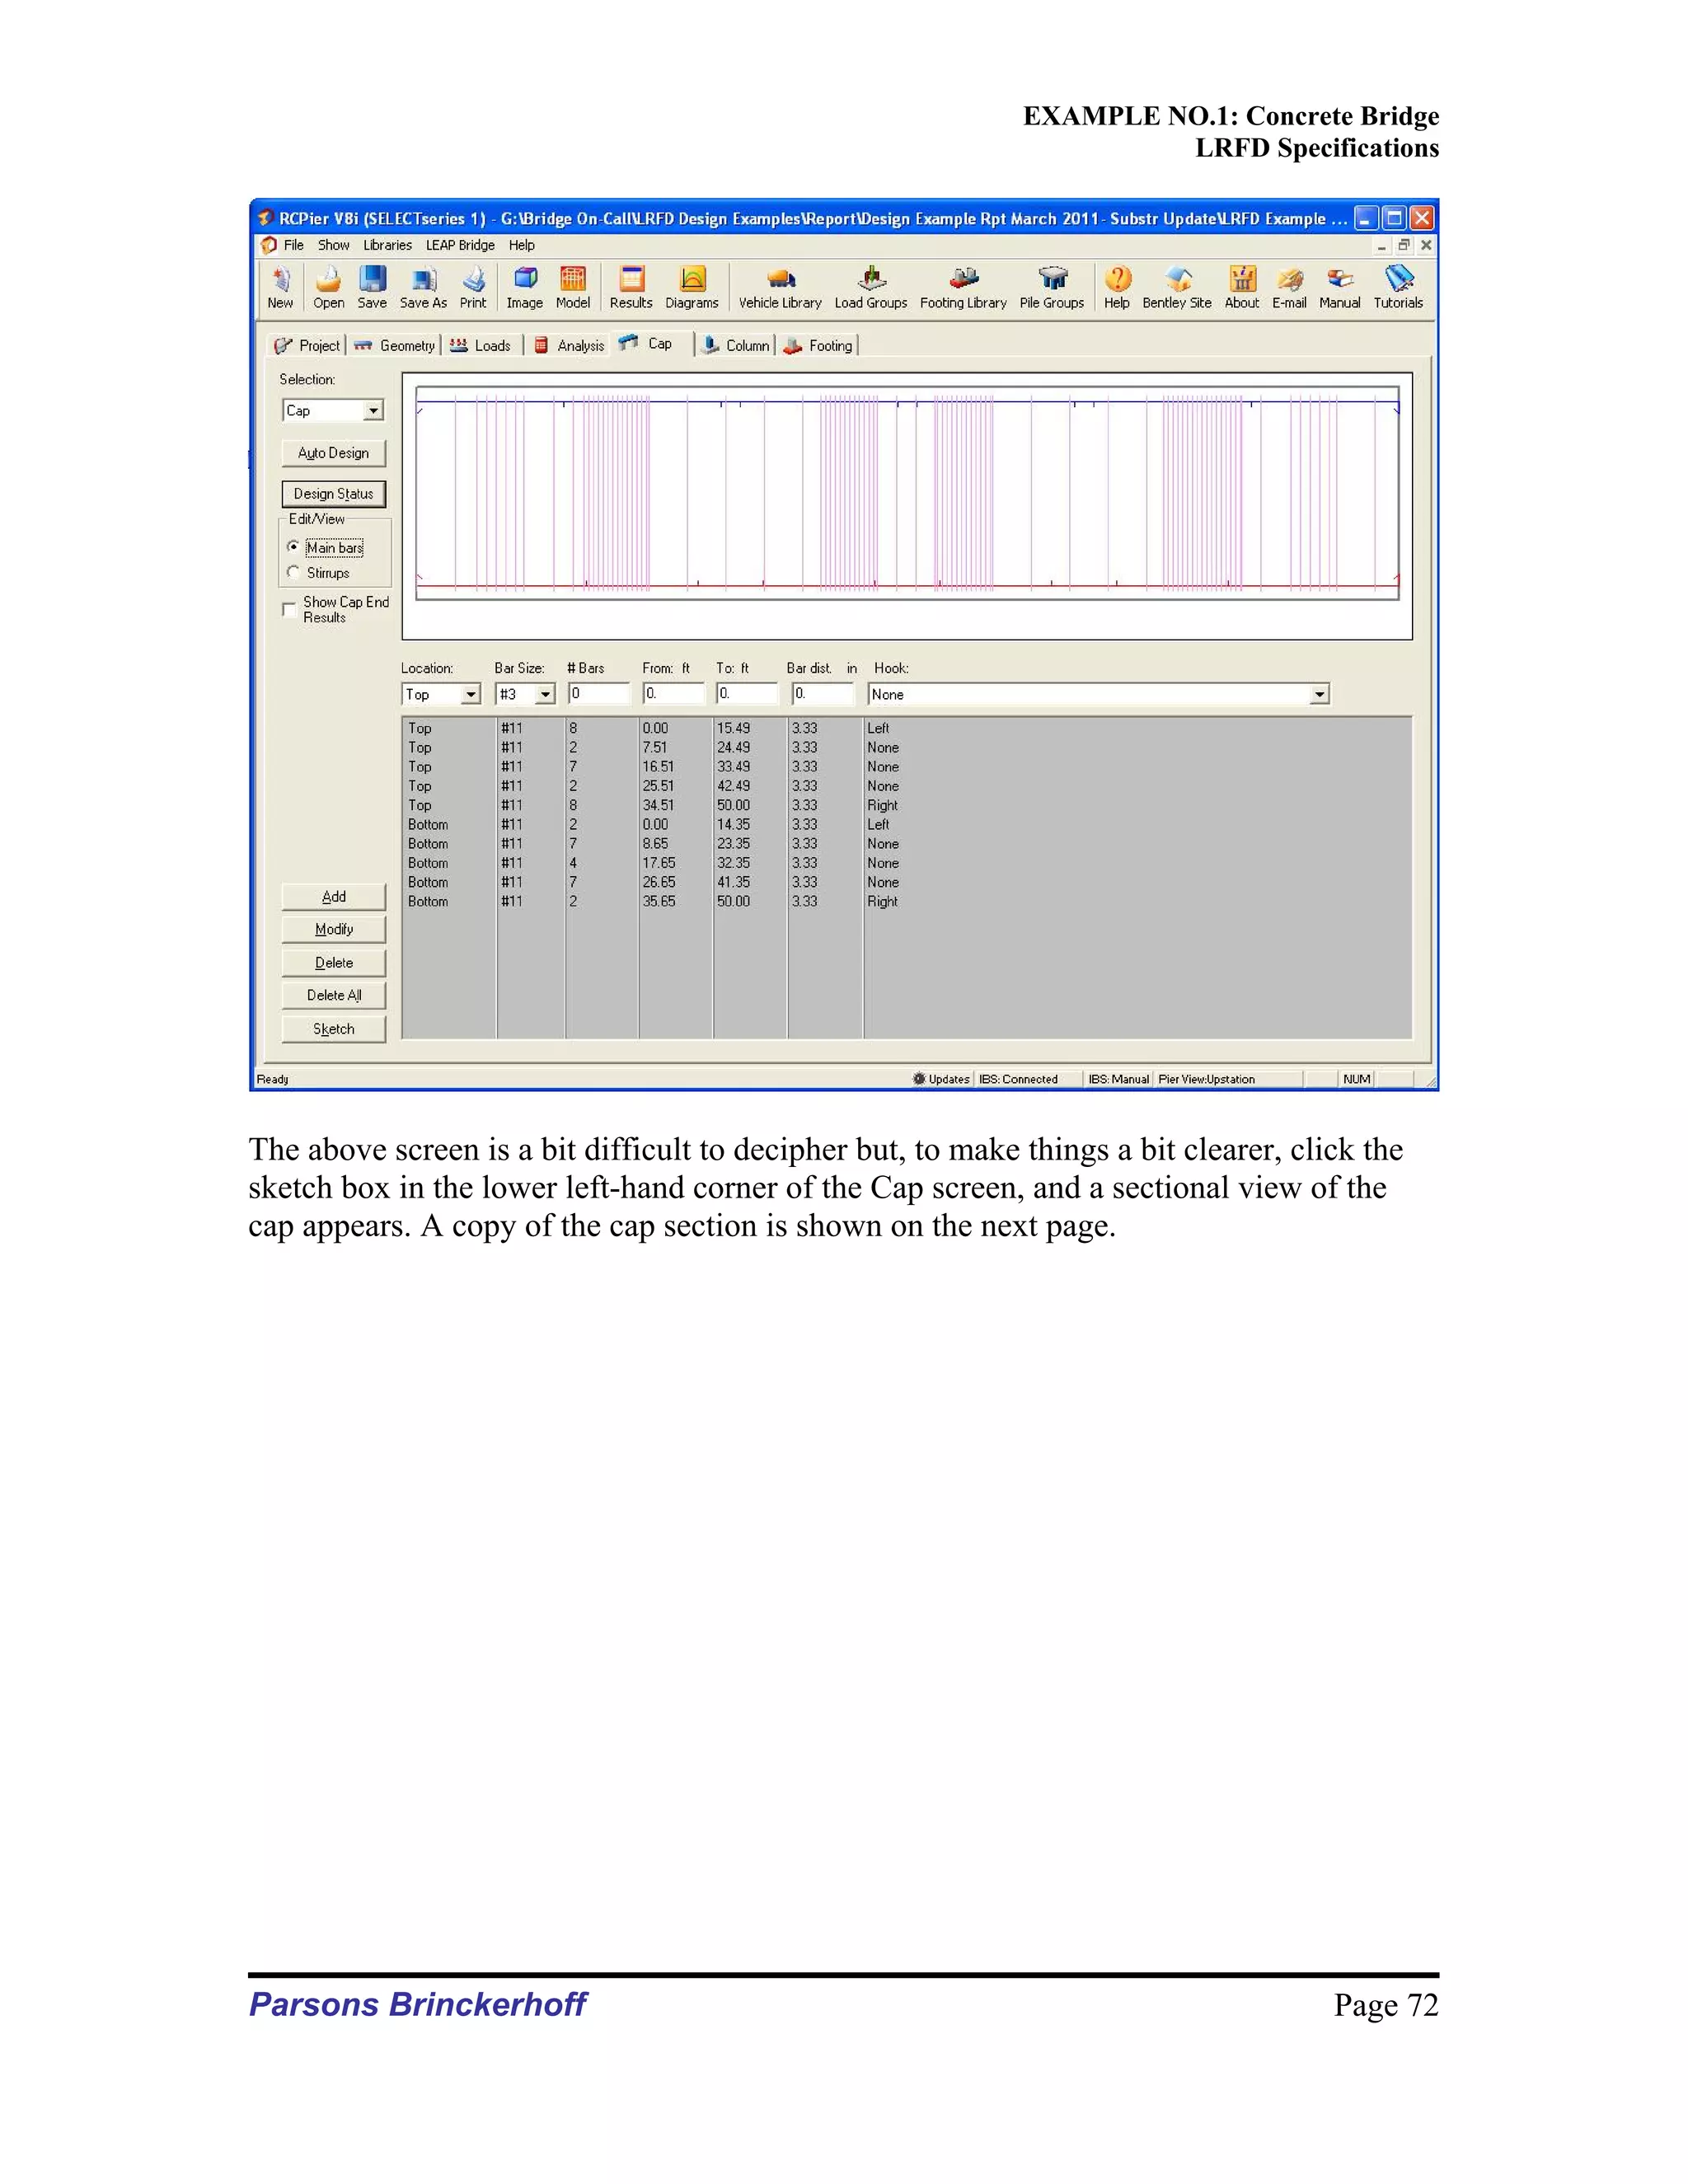This screenshot has height=2184, width=1688.
Task: Expand the Hook None dropdown
Action: [x=1319, y=694]
